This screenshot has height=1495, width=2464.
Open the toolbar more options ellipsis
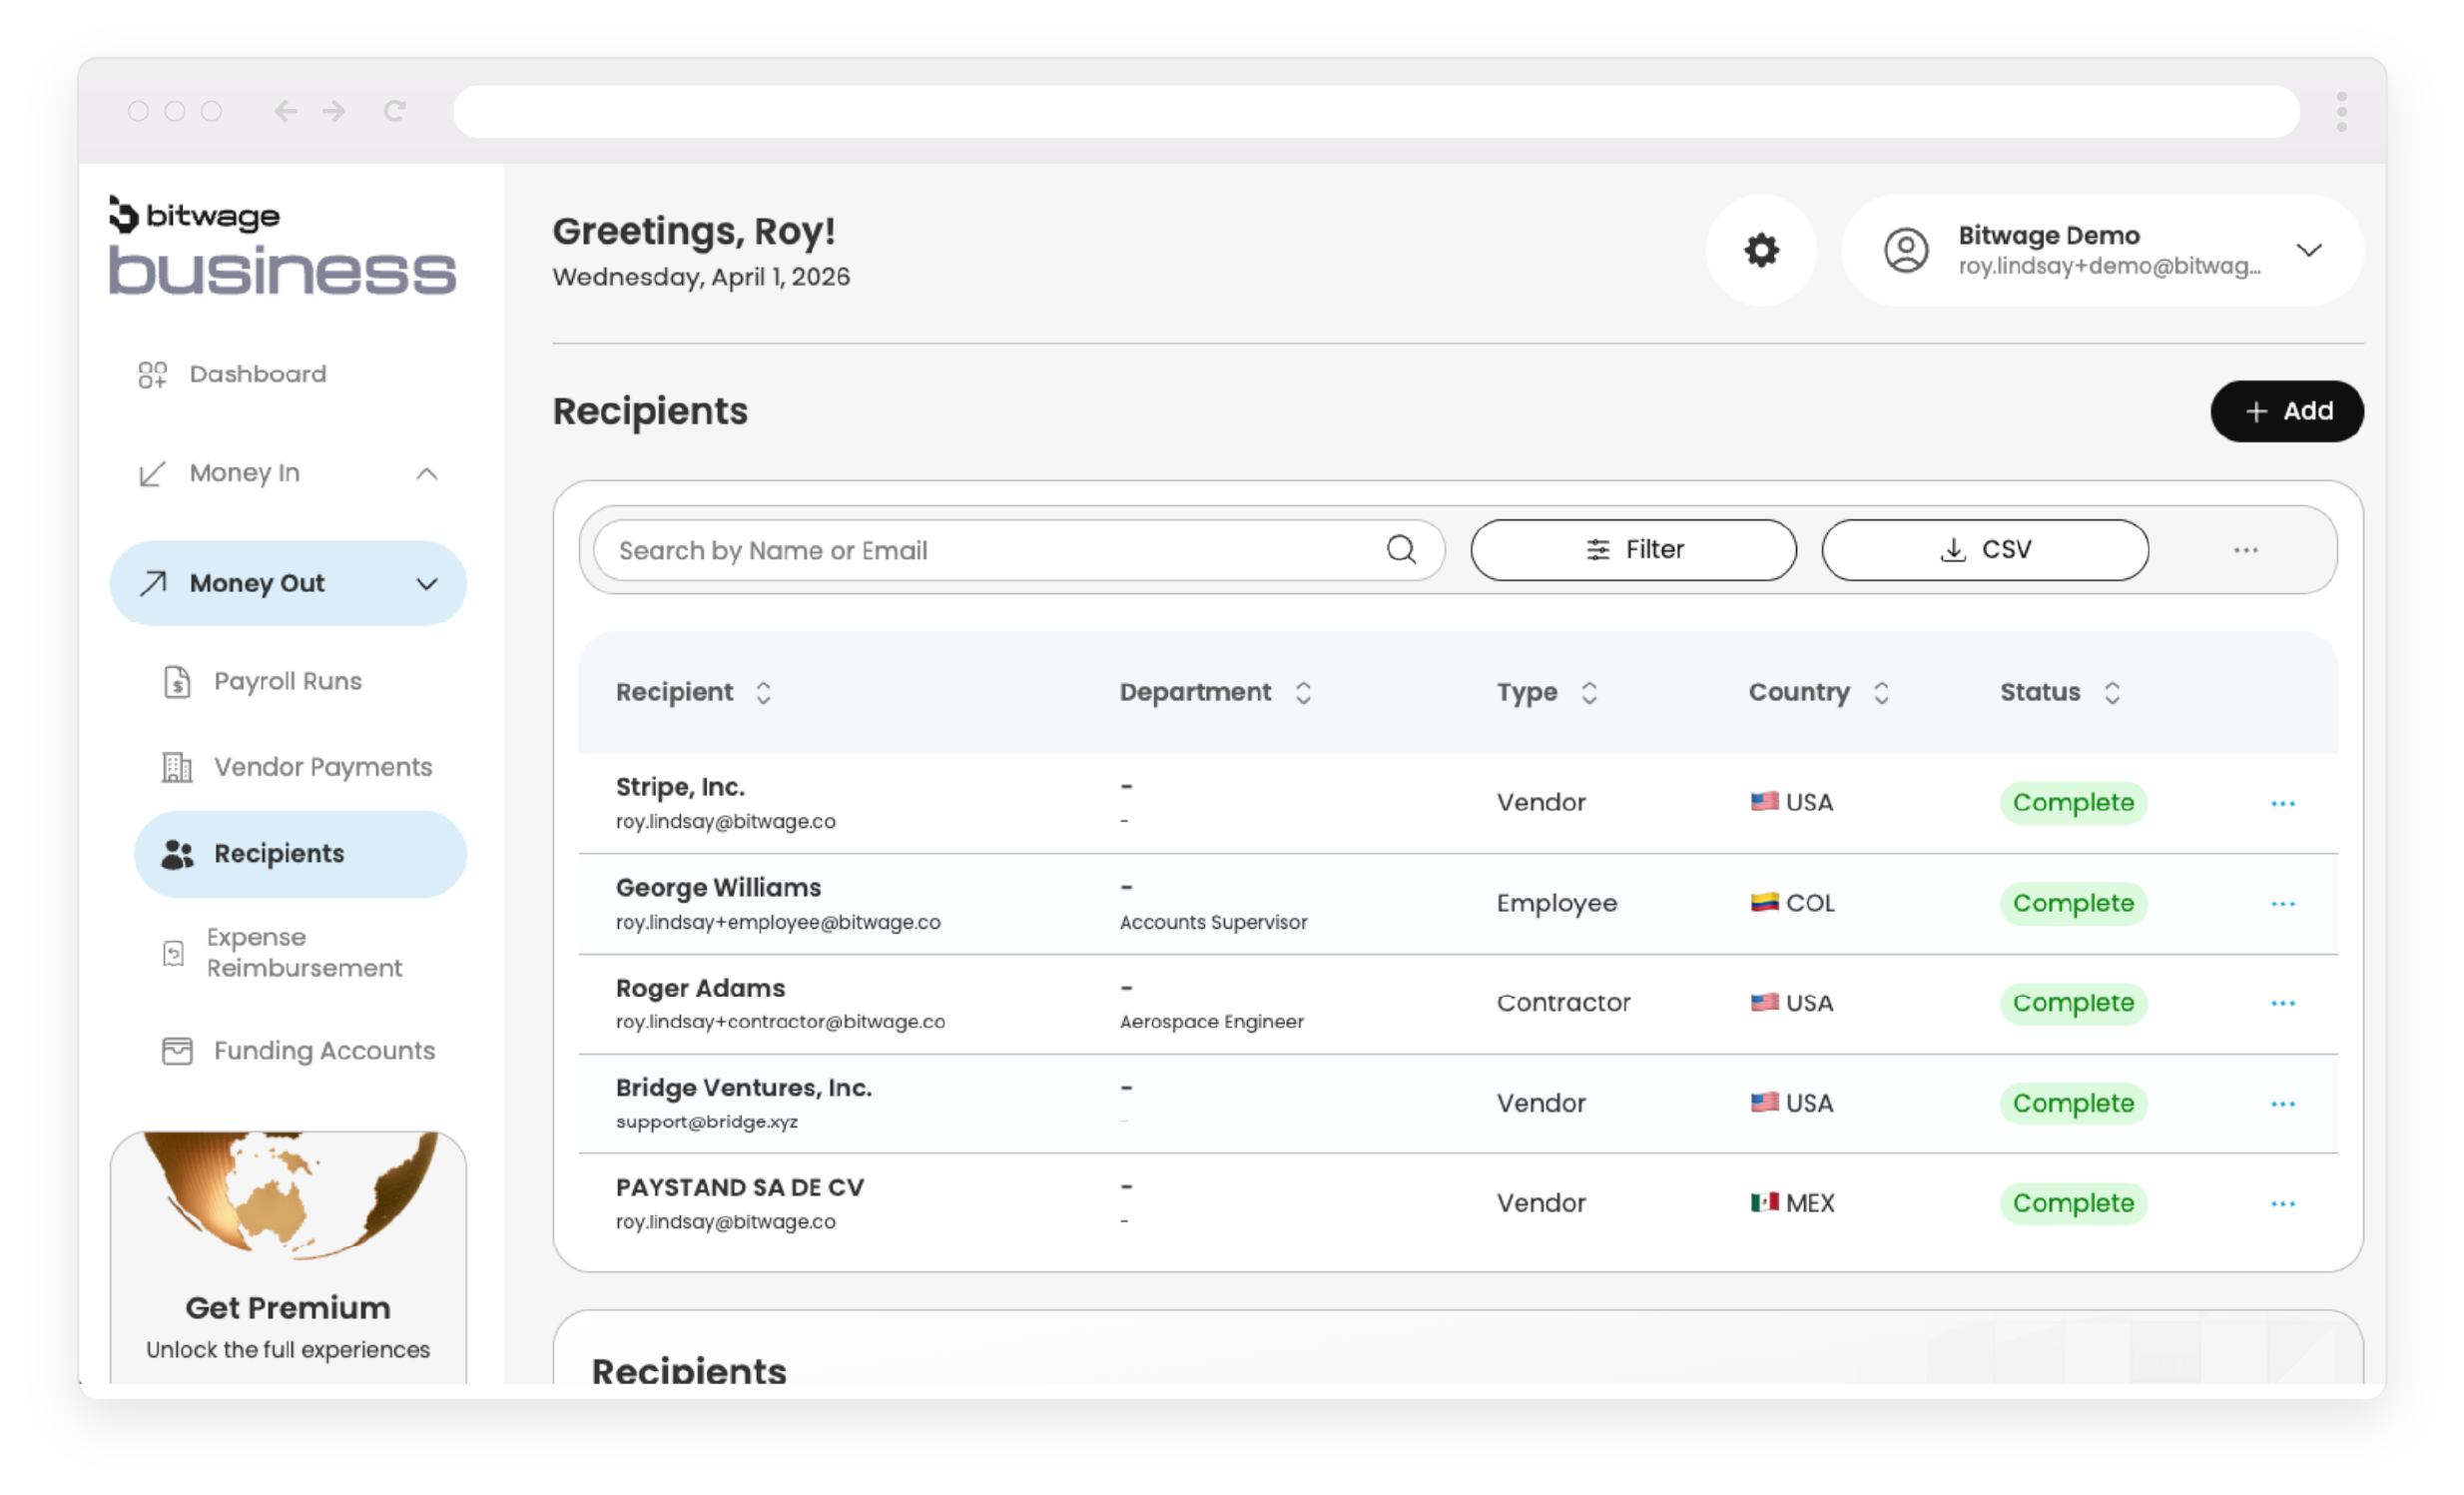[2245, 550]
